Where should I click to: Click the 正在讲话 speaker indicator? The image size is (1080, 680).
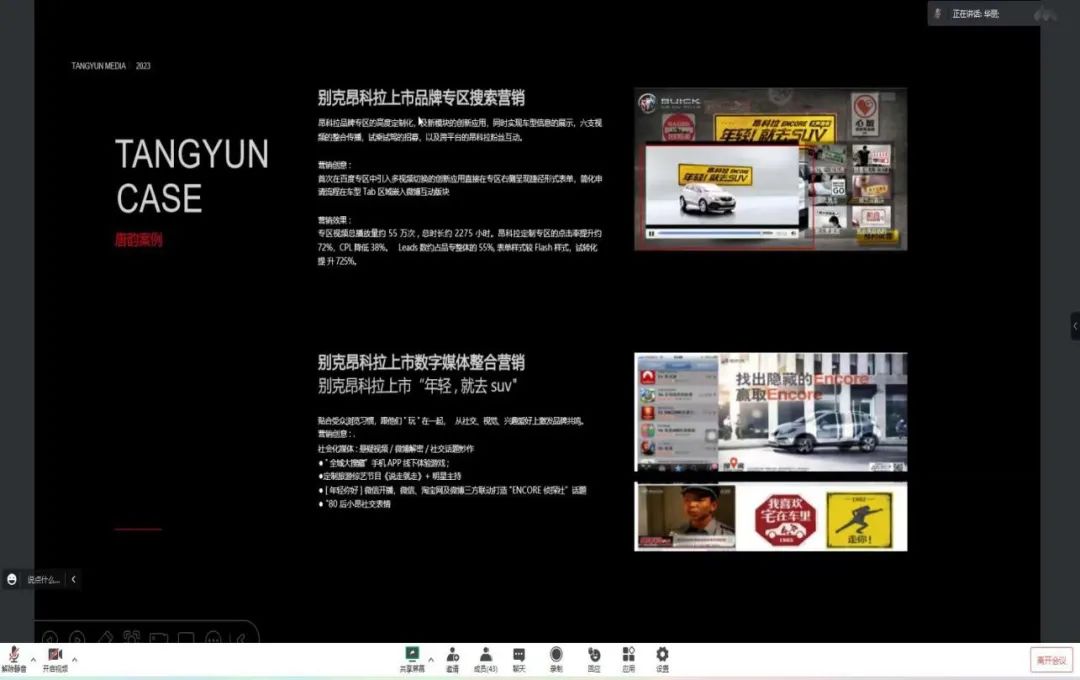coord(984,14)
